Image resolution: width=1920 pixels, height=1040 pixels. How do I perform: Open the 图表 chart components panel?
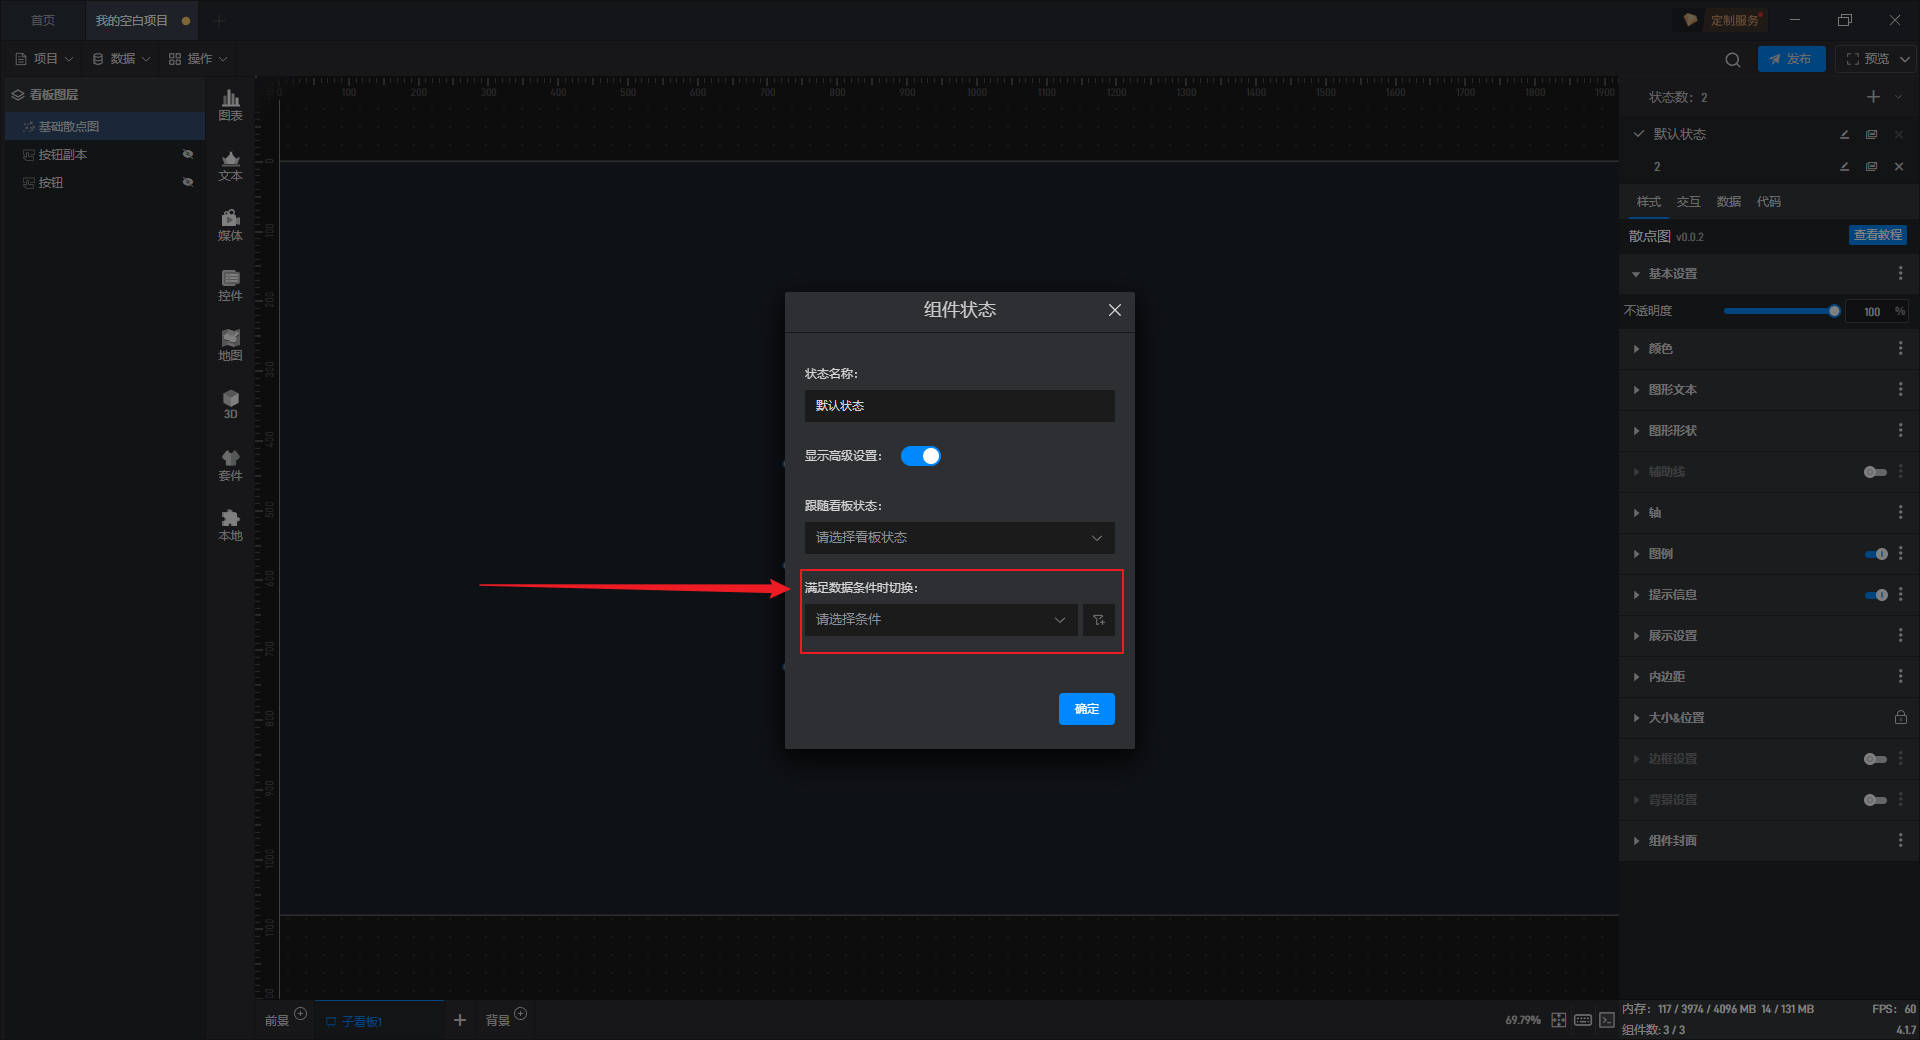[x=230, y=105]
